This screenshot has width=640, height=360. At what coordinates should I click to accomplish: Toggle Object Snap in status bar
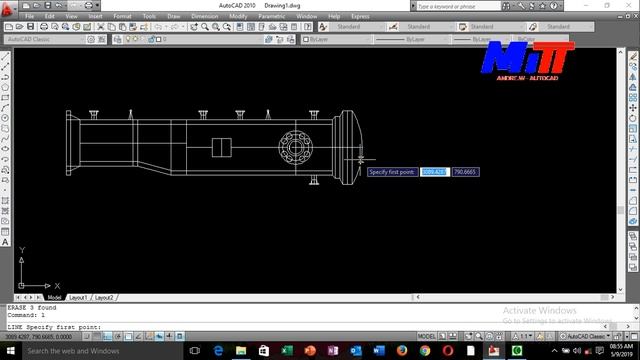[128, 336]
